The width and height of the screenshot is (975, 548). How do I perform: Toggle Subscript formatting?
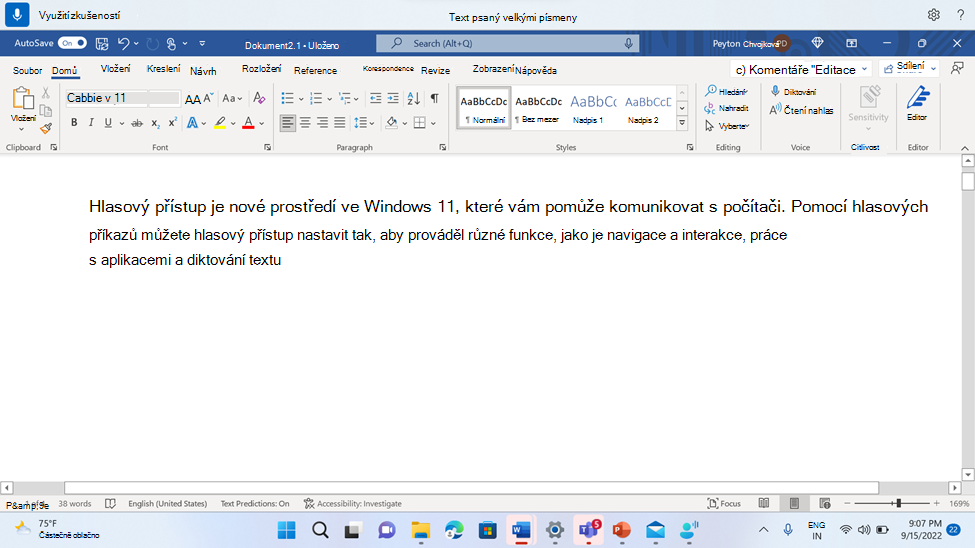pyautogui.click(x=155, y=123)
